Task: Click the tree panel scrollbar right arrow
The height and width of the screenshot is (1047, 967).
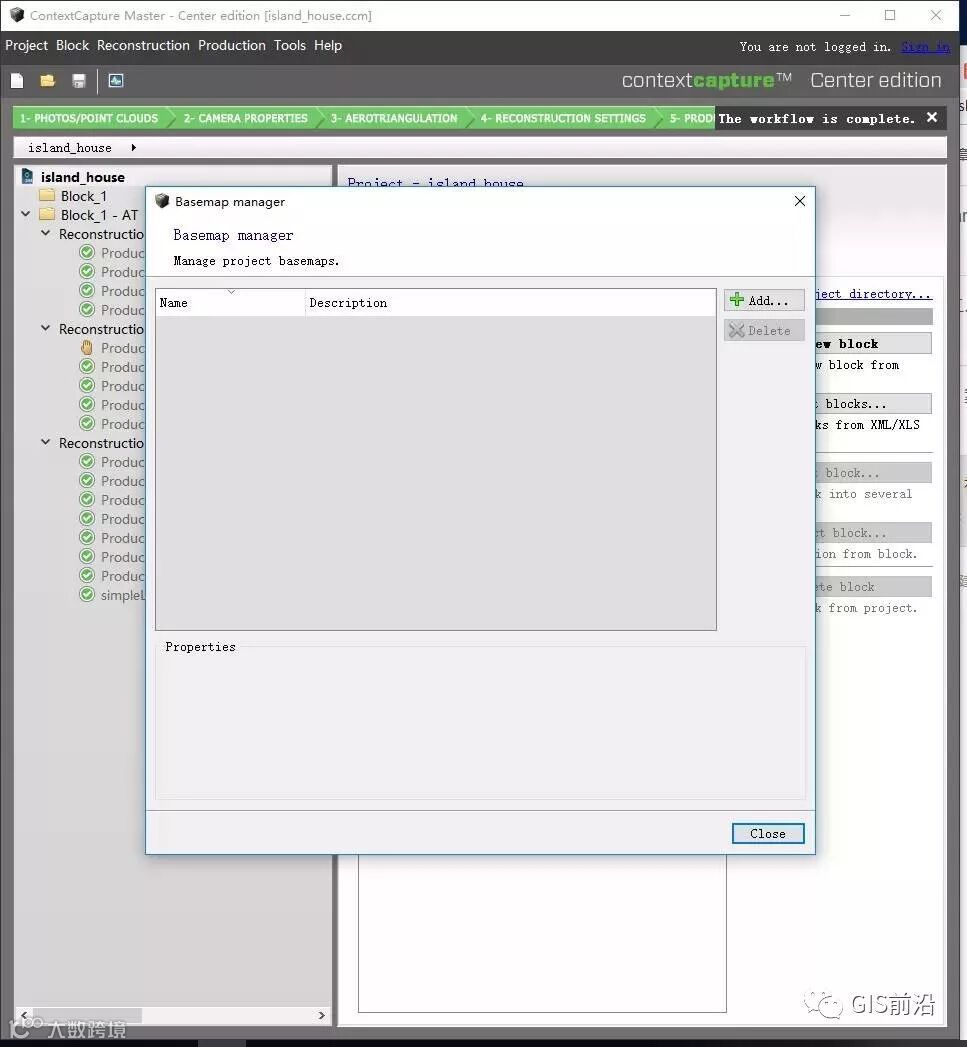Action: coord(321,1015)
